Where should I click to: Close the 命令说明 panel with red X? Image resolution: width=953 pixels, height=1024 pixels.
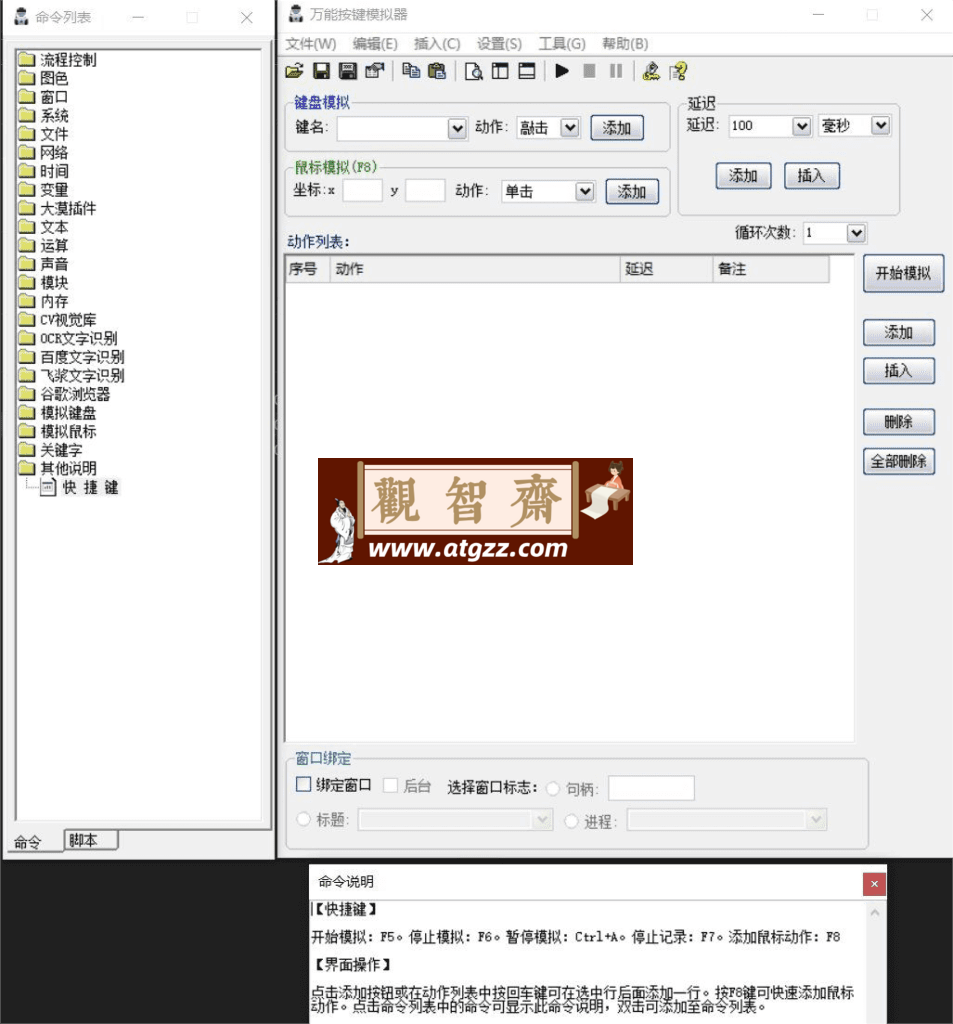point(874,884)
